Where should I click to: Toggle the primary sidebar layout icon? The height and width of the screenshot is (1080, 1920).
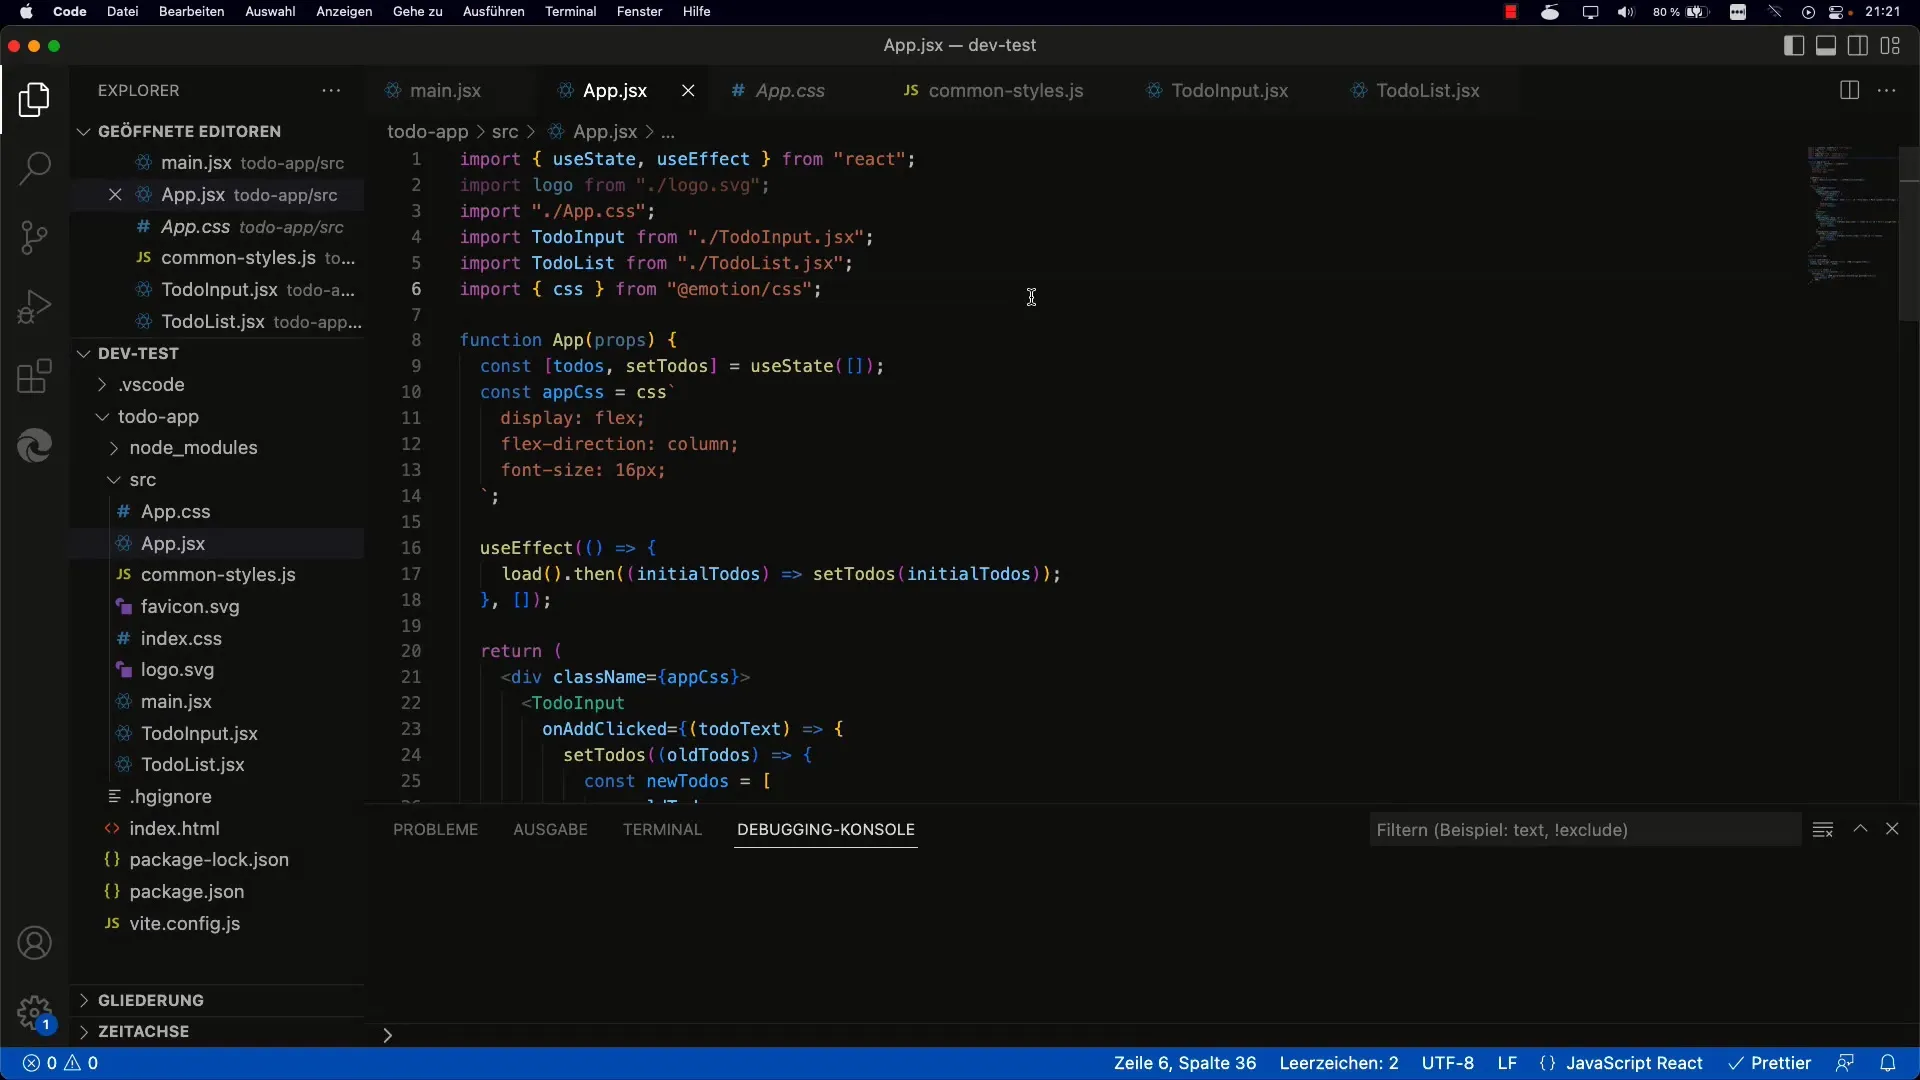[x=1794, y=45]
